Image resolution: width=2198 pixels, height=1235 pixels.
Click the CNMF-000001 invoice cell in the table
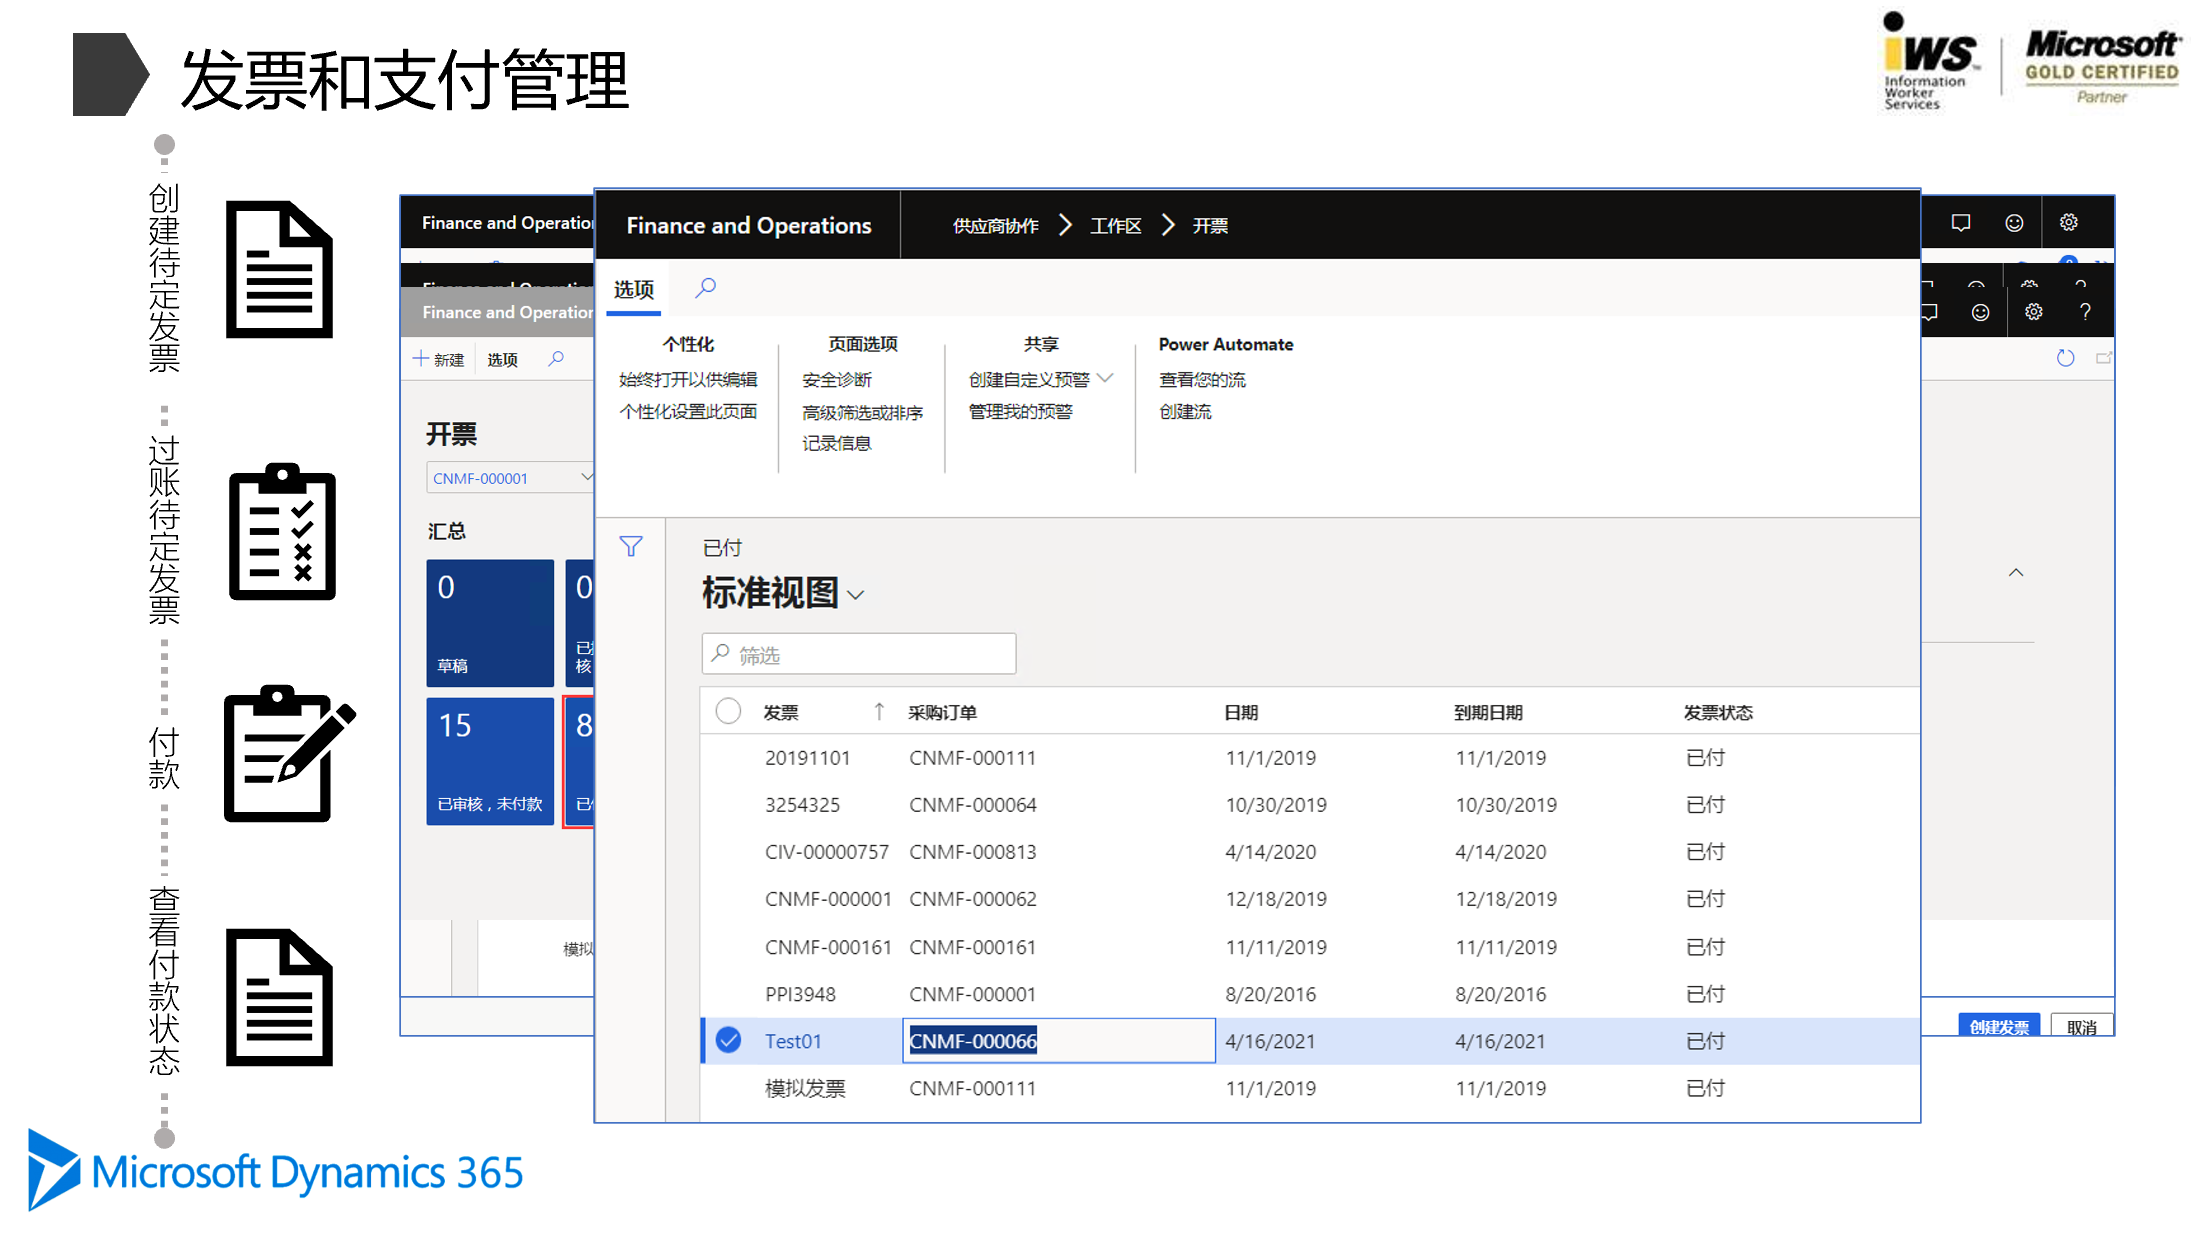pyautogui.click(x=828, y=898)
